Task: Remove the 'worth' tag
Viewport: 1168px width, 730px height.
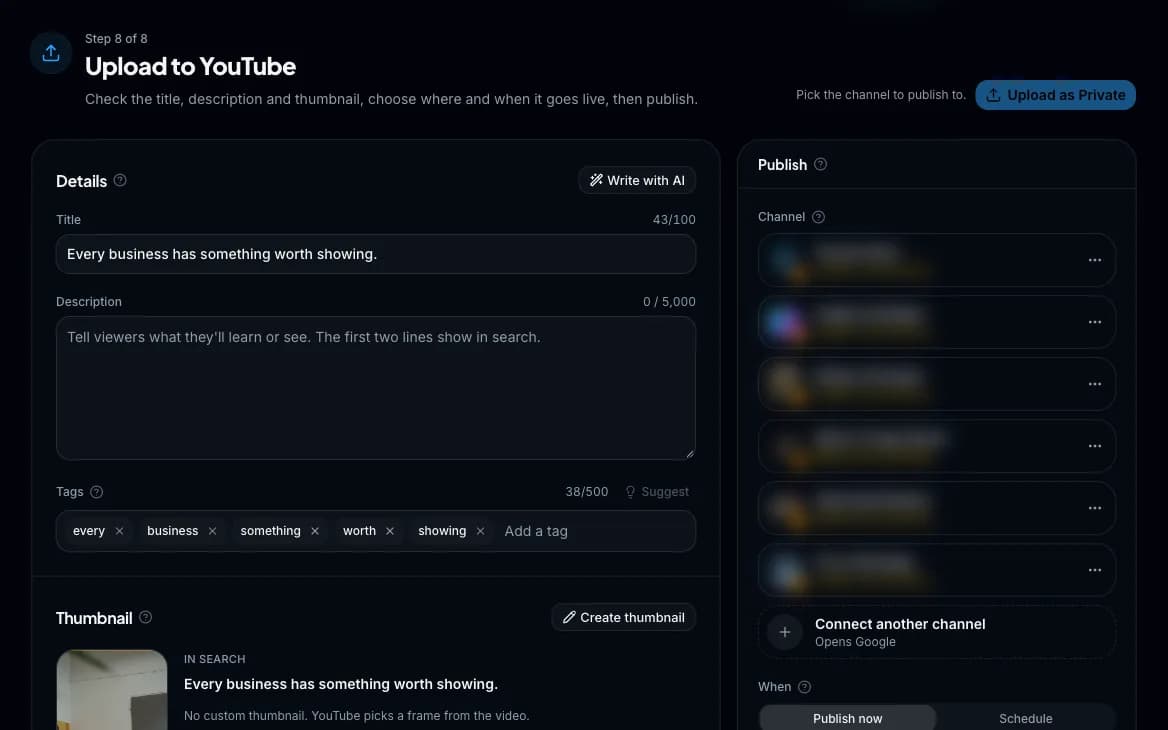Action: click(x=390, y=531)
